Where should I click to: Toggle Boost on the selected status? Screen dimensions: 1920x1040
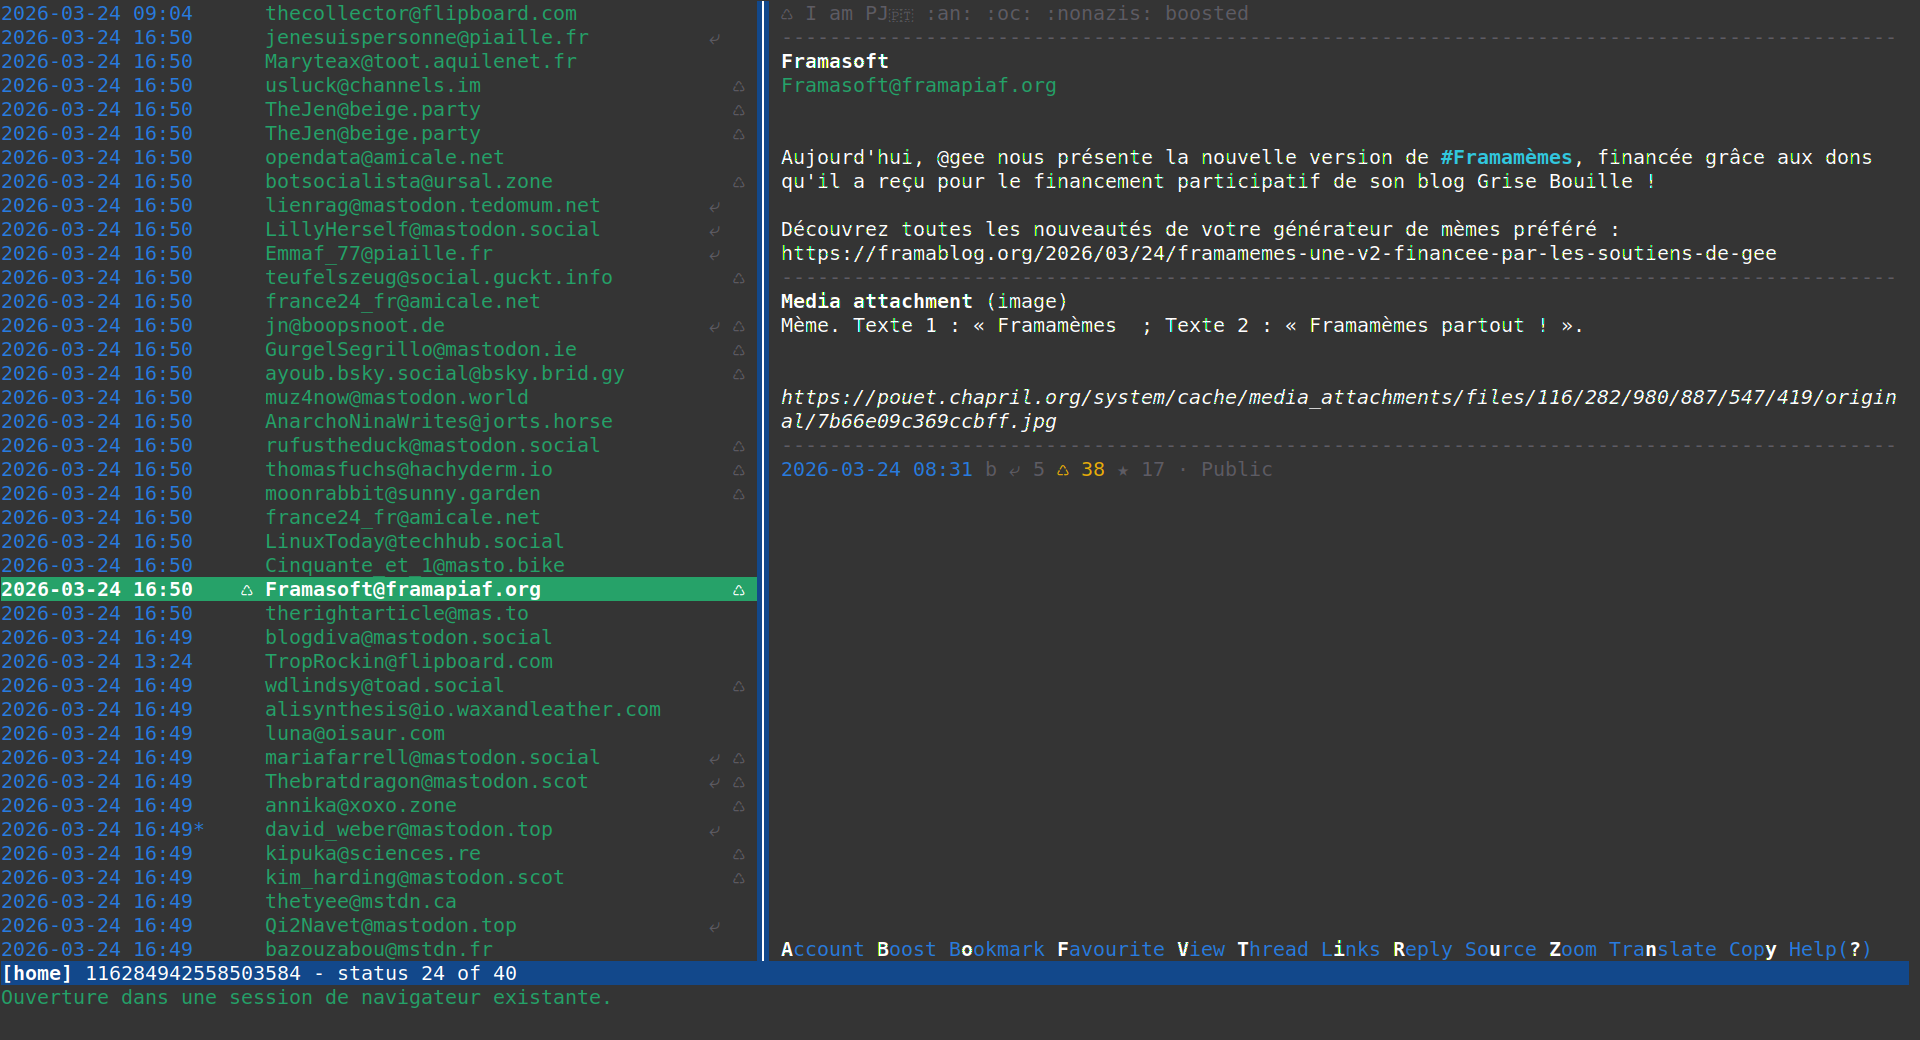[904, 949]
